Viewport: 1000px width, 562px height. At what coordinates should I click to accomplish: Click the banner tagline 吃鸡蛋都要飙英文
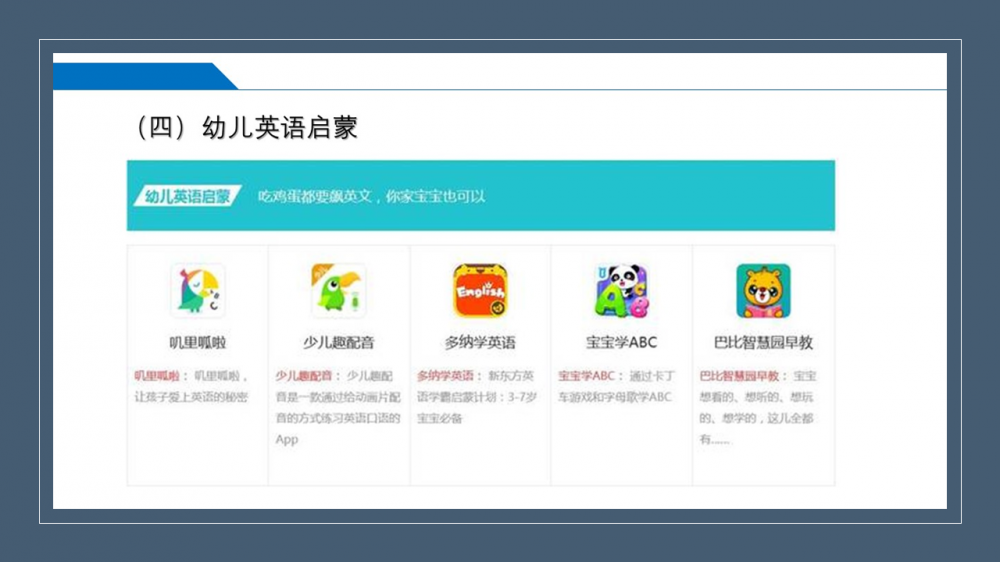371,196
